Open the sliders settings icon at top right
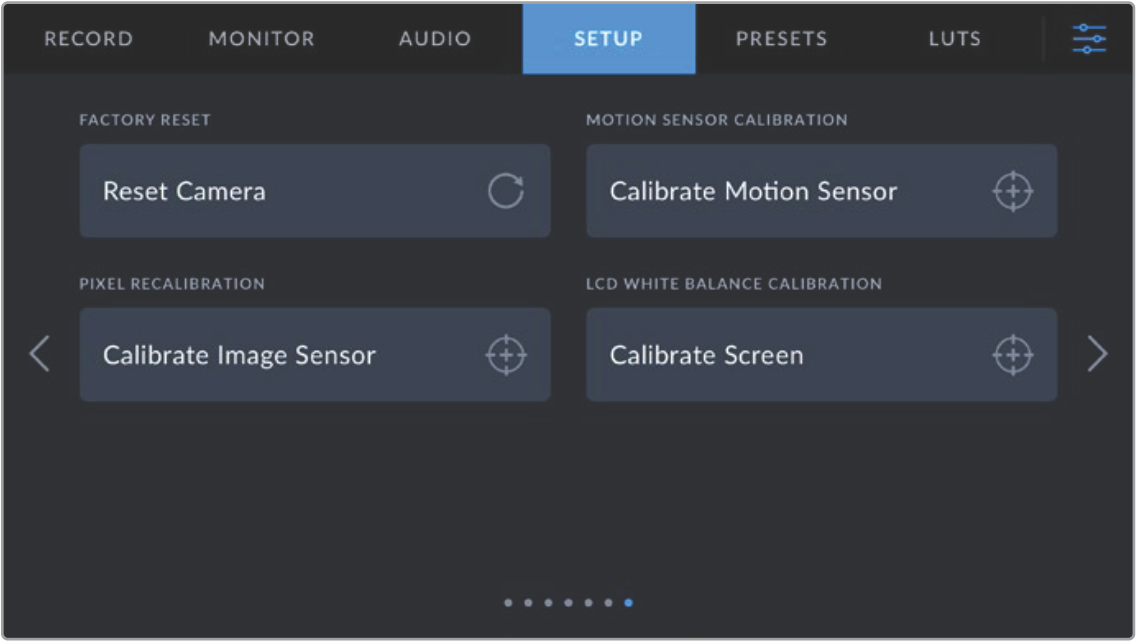1137x642 pixels. pyautogui.click(x=1089, y=39)
